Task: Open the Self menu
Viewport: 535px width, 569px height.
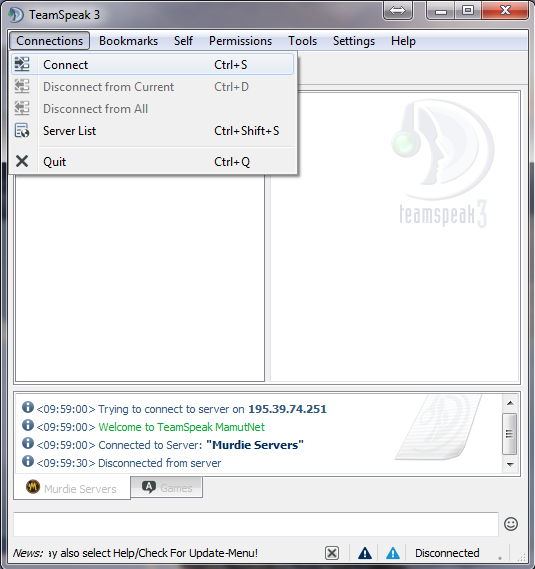Action: [x=183, y=41]
